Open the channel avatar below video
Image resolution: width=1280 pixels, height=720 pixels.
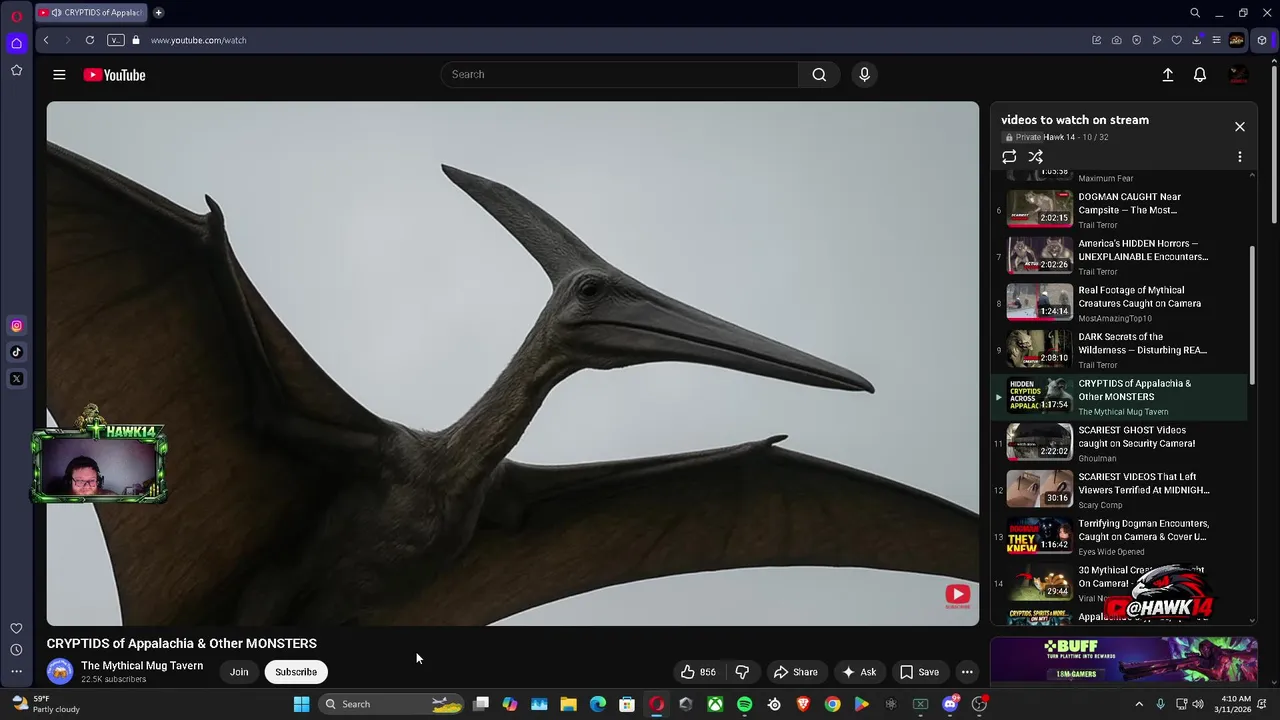tap(60, 672)
